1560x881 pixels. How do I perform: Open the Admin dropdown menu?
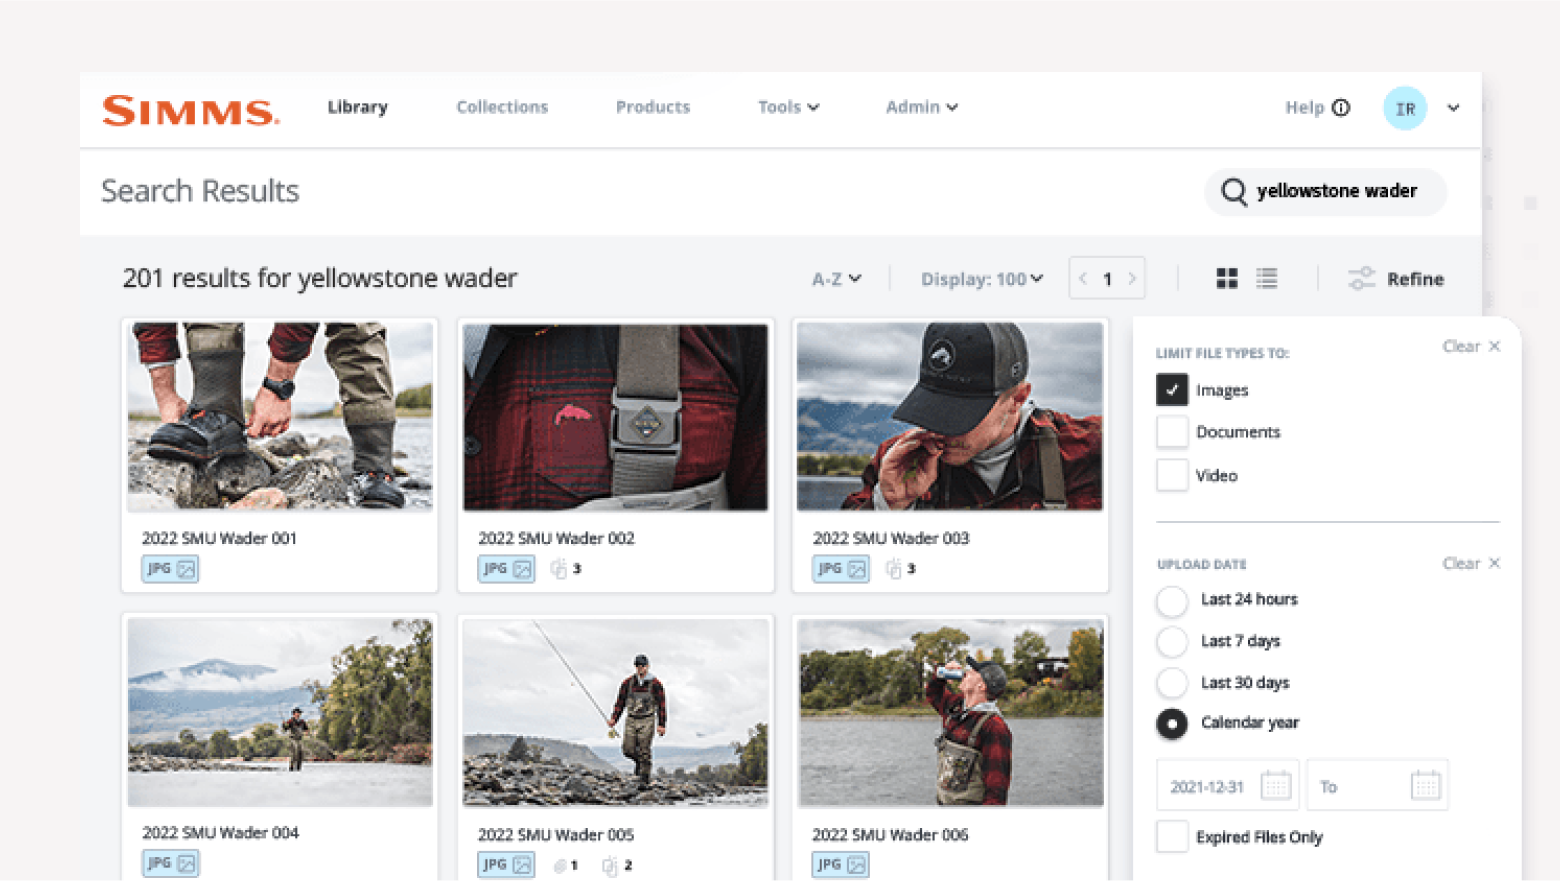[x=921, y=107]
